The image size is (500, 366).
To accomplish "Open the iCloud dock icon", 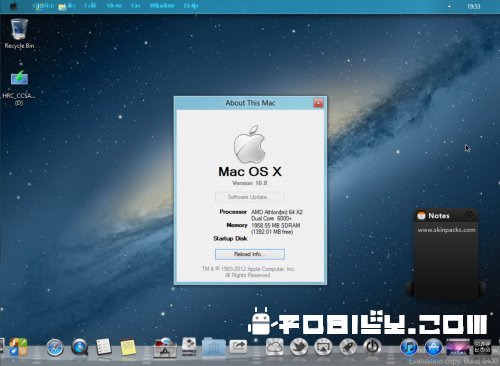I will 274,347.
